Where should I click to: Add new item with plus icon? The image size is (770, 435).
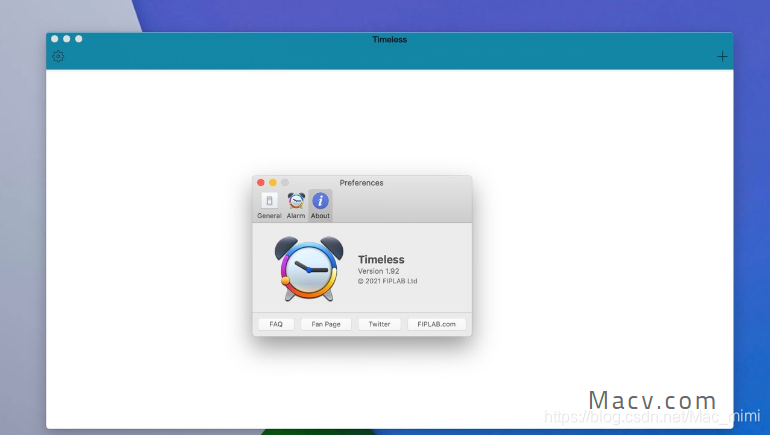pyautogui.click(x=722, y=56)
